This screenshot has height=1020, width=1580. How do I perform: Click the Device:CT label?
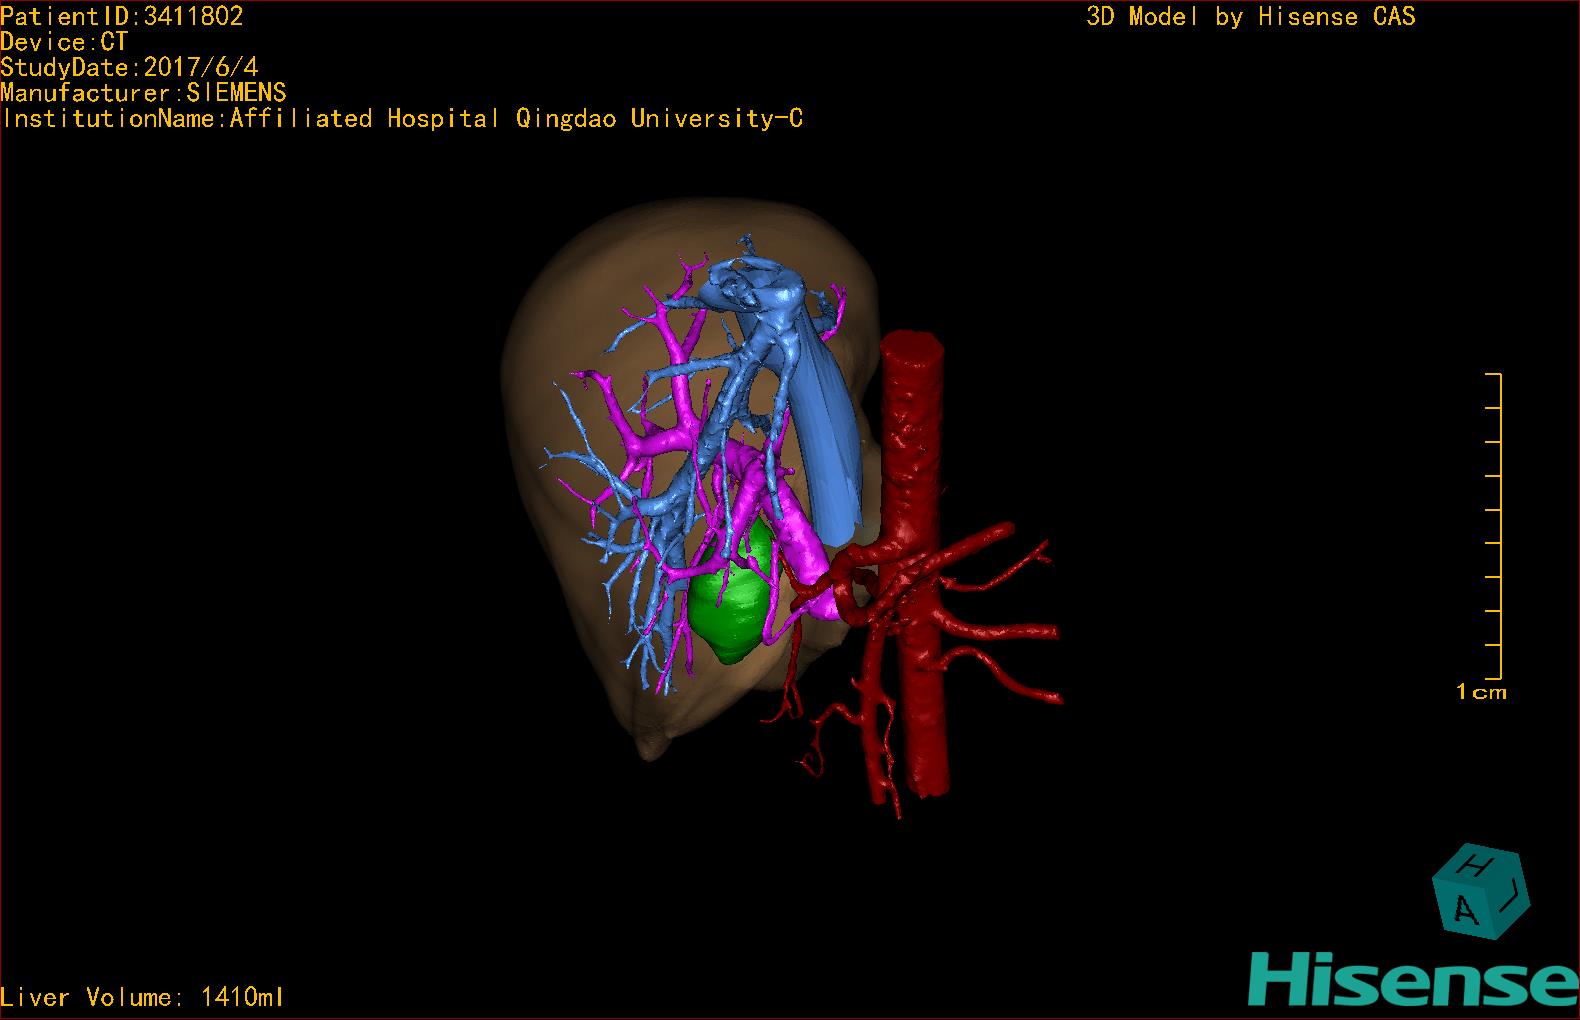click(64, 42)
